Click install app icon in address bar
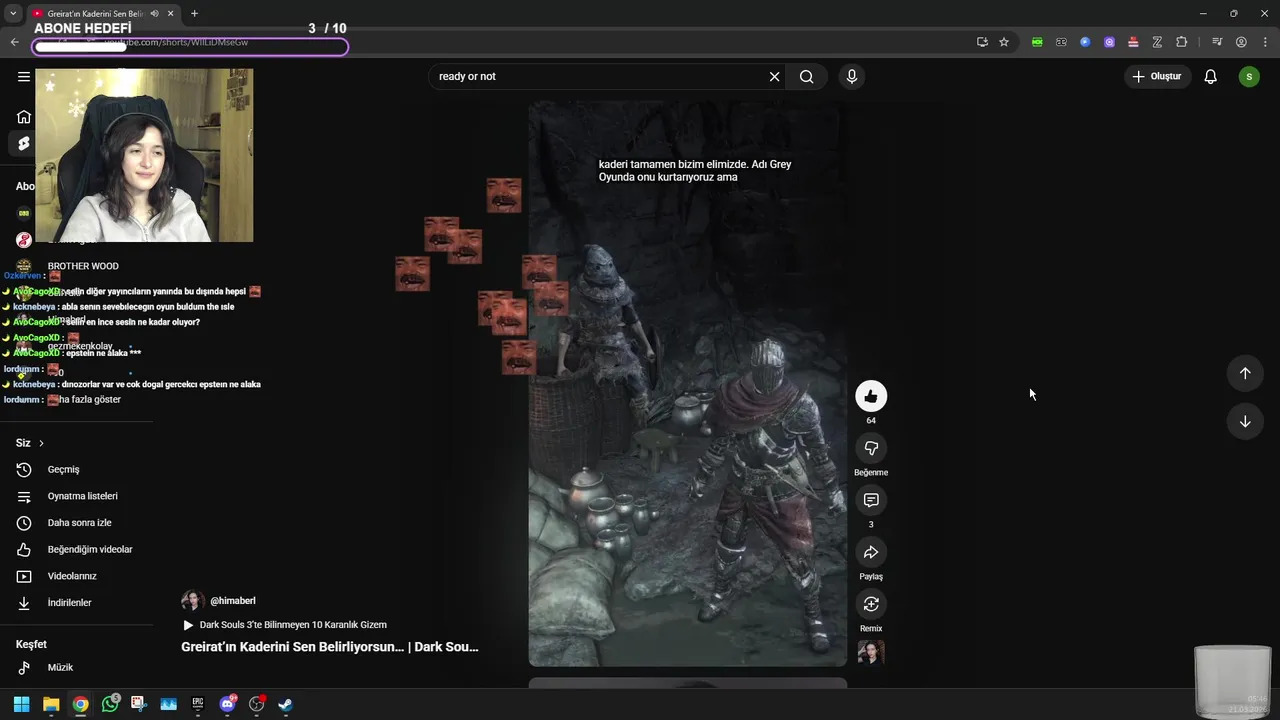The width and height of the screenshot is (1280, 720). point(982,42)
